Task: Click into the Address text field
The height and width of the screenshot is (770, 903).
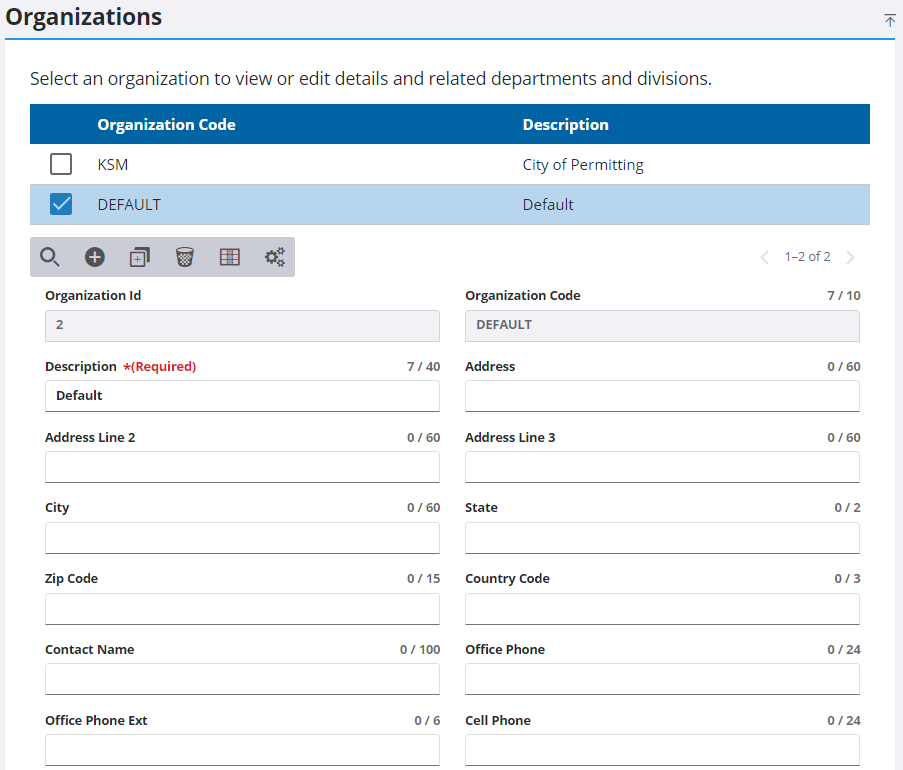Action: pos(662,396)
